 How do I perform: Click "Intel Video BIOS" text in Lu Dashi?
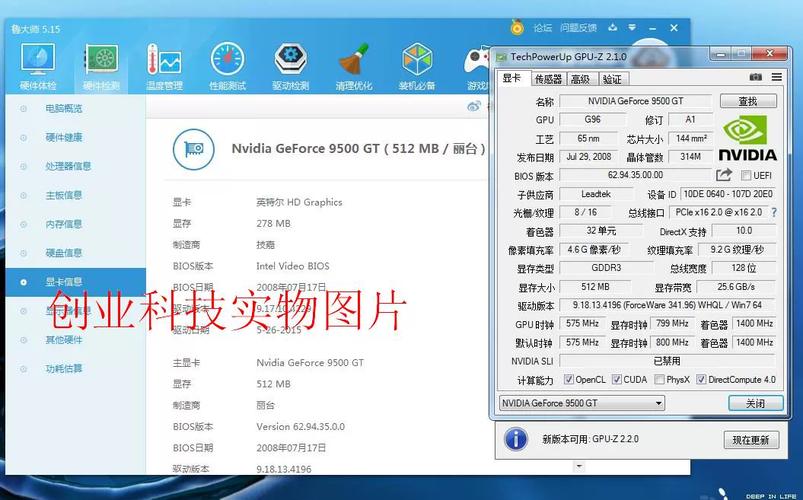click(293, 266)
